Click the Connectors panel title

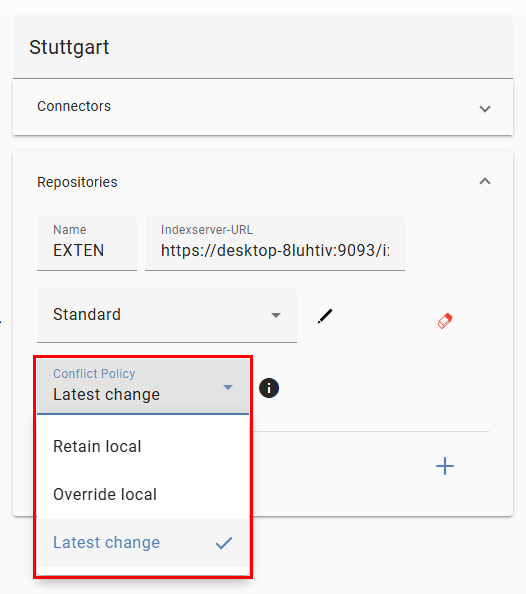point(74,106)
